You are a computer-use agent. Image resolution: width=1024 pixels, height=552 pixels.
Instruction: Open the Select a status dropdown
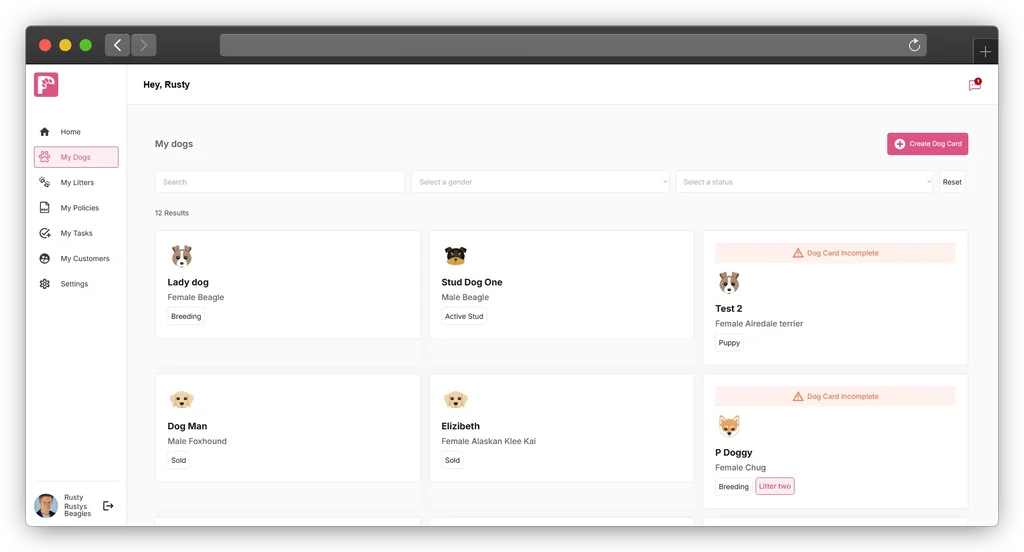(x=805, y=182)
